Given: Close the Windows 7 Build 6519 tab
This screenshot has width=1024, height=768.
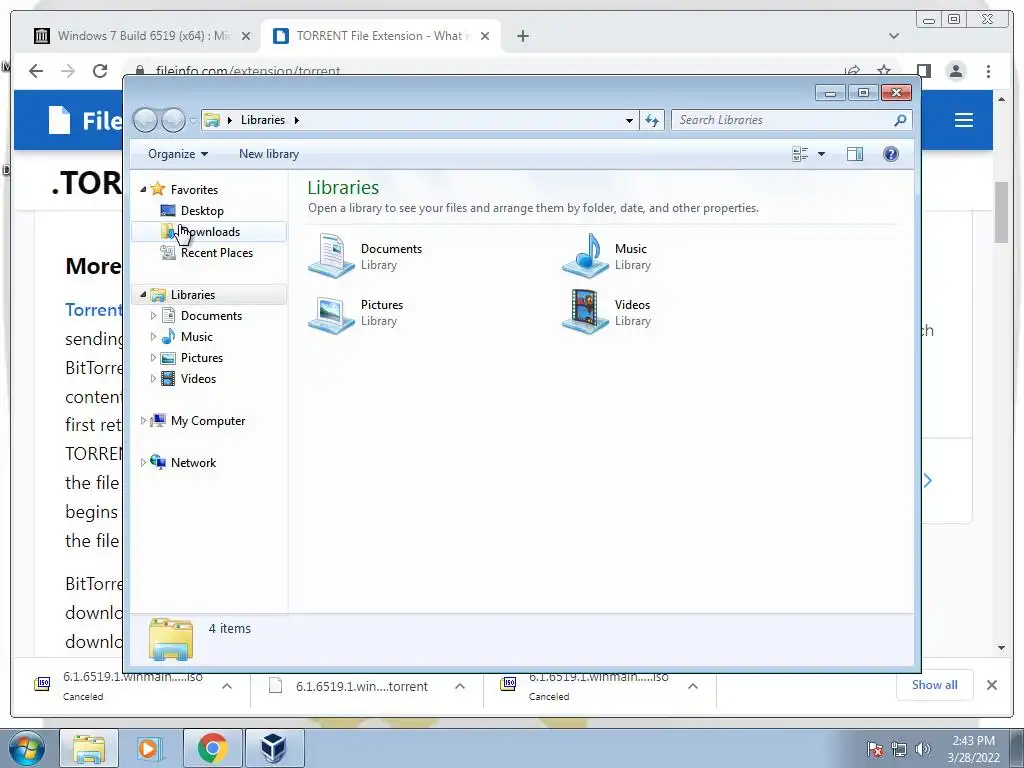Looking at the screenshot, I should [x=246, y=36].
